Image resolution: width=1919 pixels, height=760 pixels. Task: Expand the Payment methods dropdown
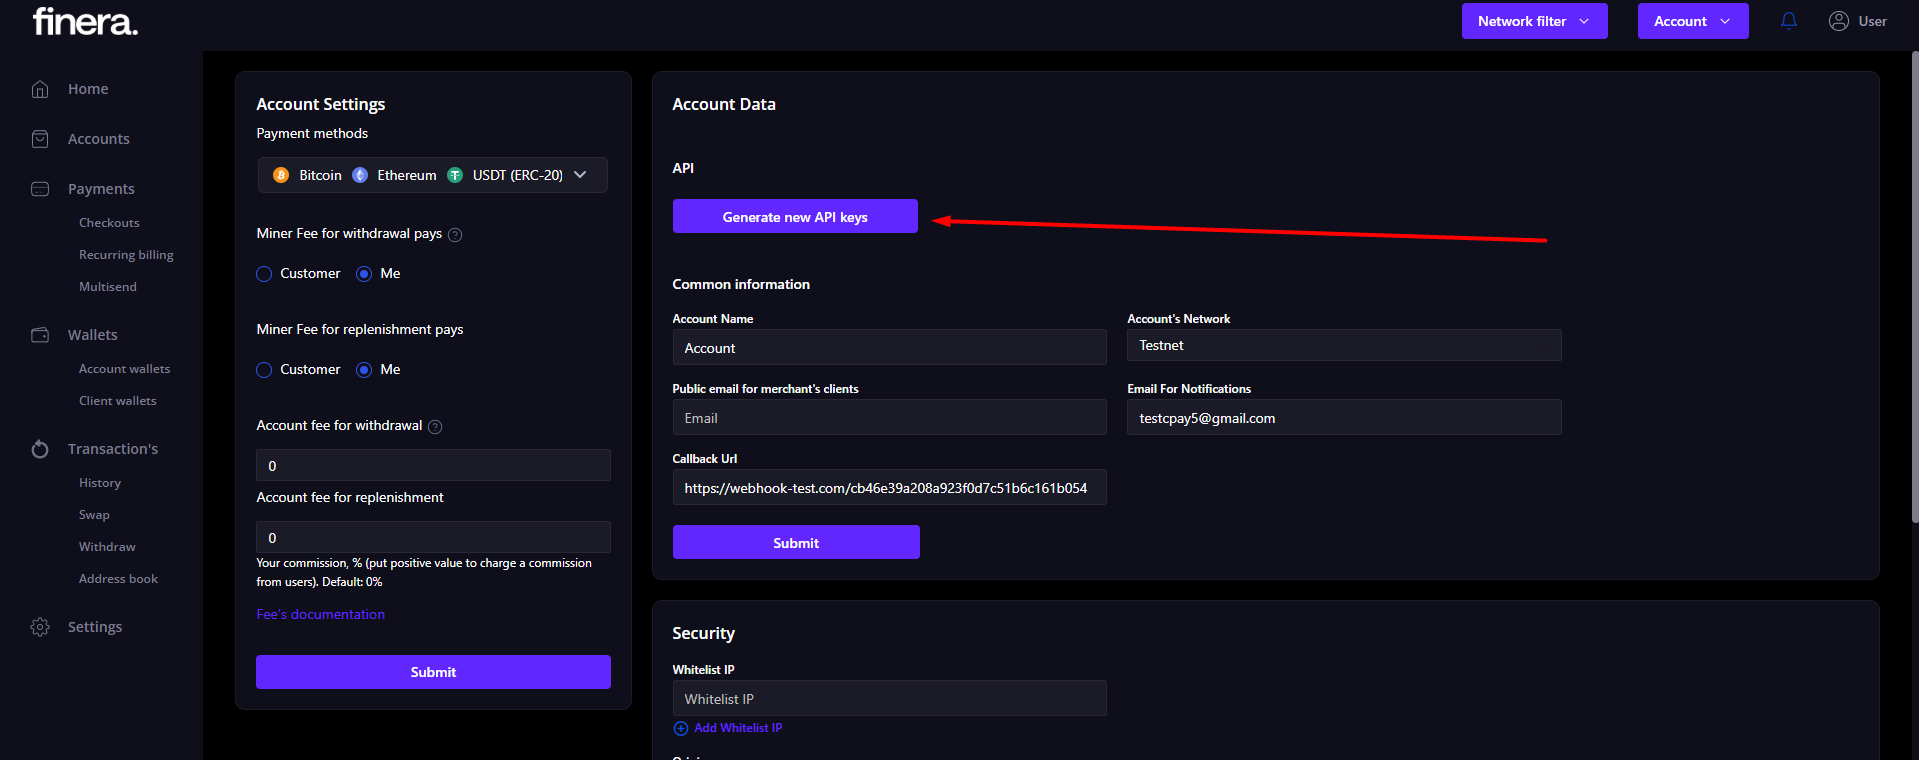580,175
